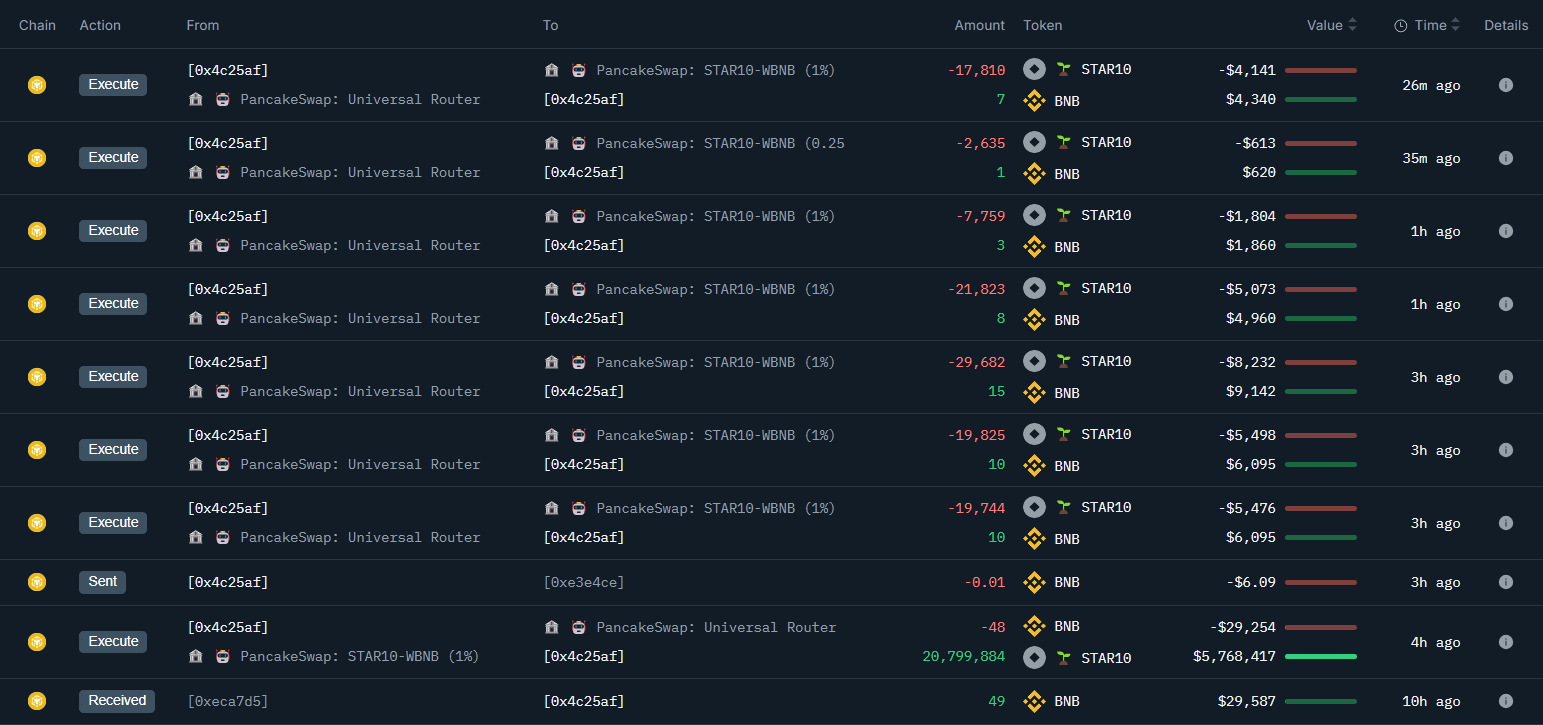Select the -$5,476 value cell
Image resolution: width=1543 pixels, height=725 pixels.
pos(1247,508)
